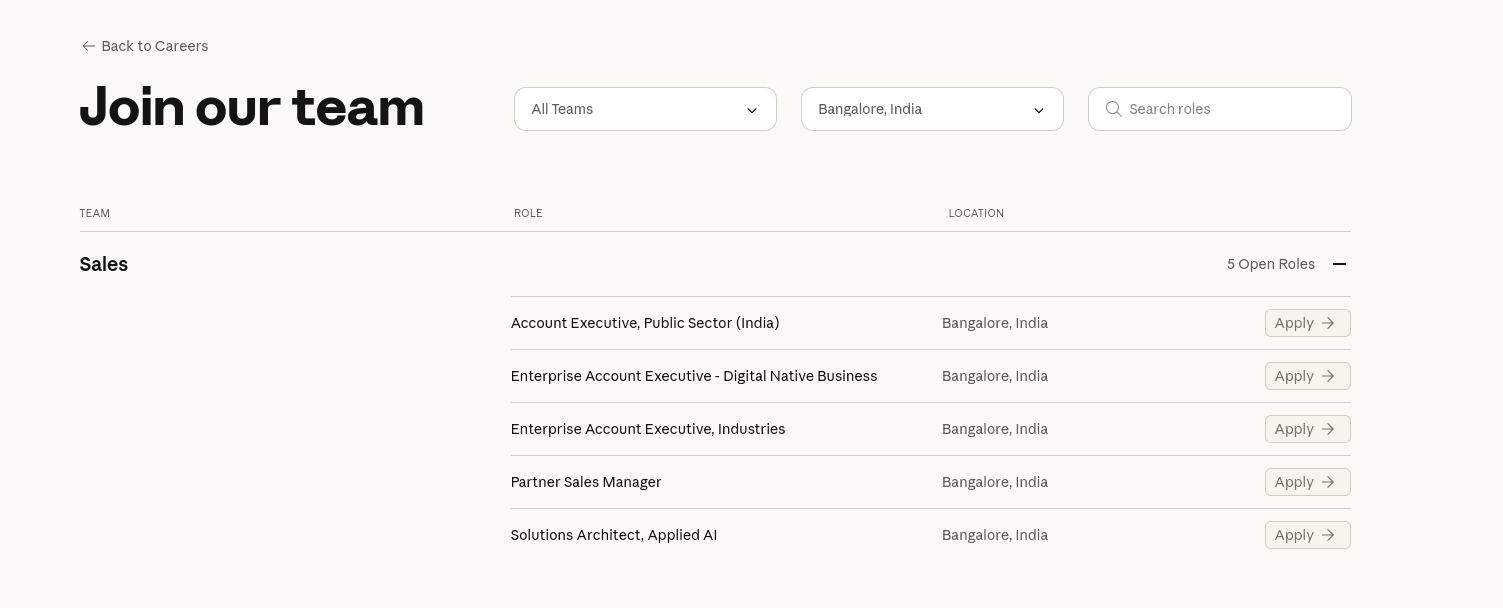This screenshot has height=608, width=1503.
Task: Collapse the Sales section using the minus icon
Action: [x=1339, y=264]
